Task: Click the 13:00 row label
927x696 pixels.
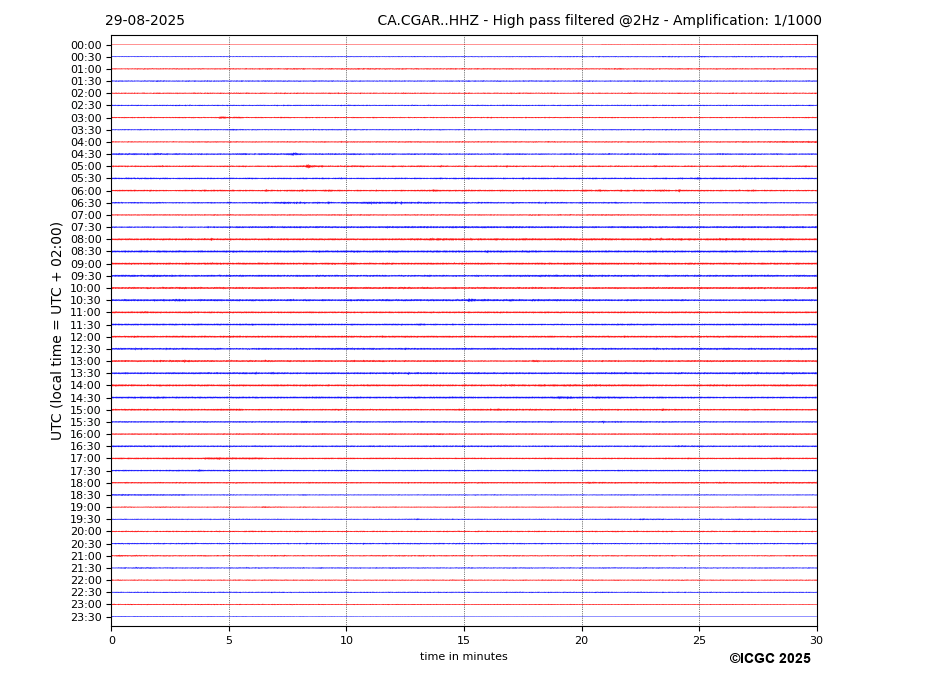Action: [86, 361]
